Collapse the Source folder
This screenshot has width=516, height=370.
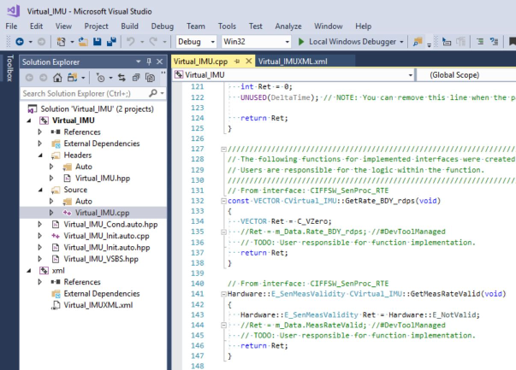pos(40,190)
